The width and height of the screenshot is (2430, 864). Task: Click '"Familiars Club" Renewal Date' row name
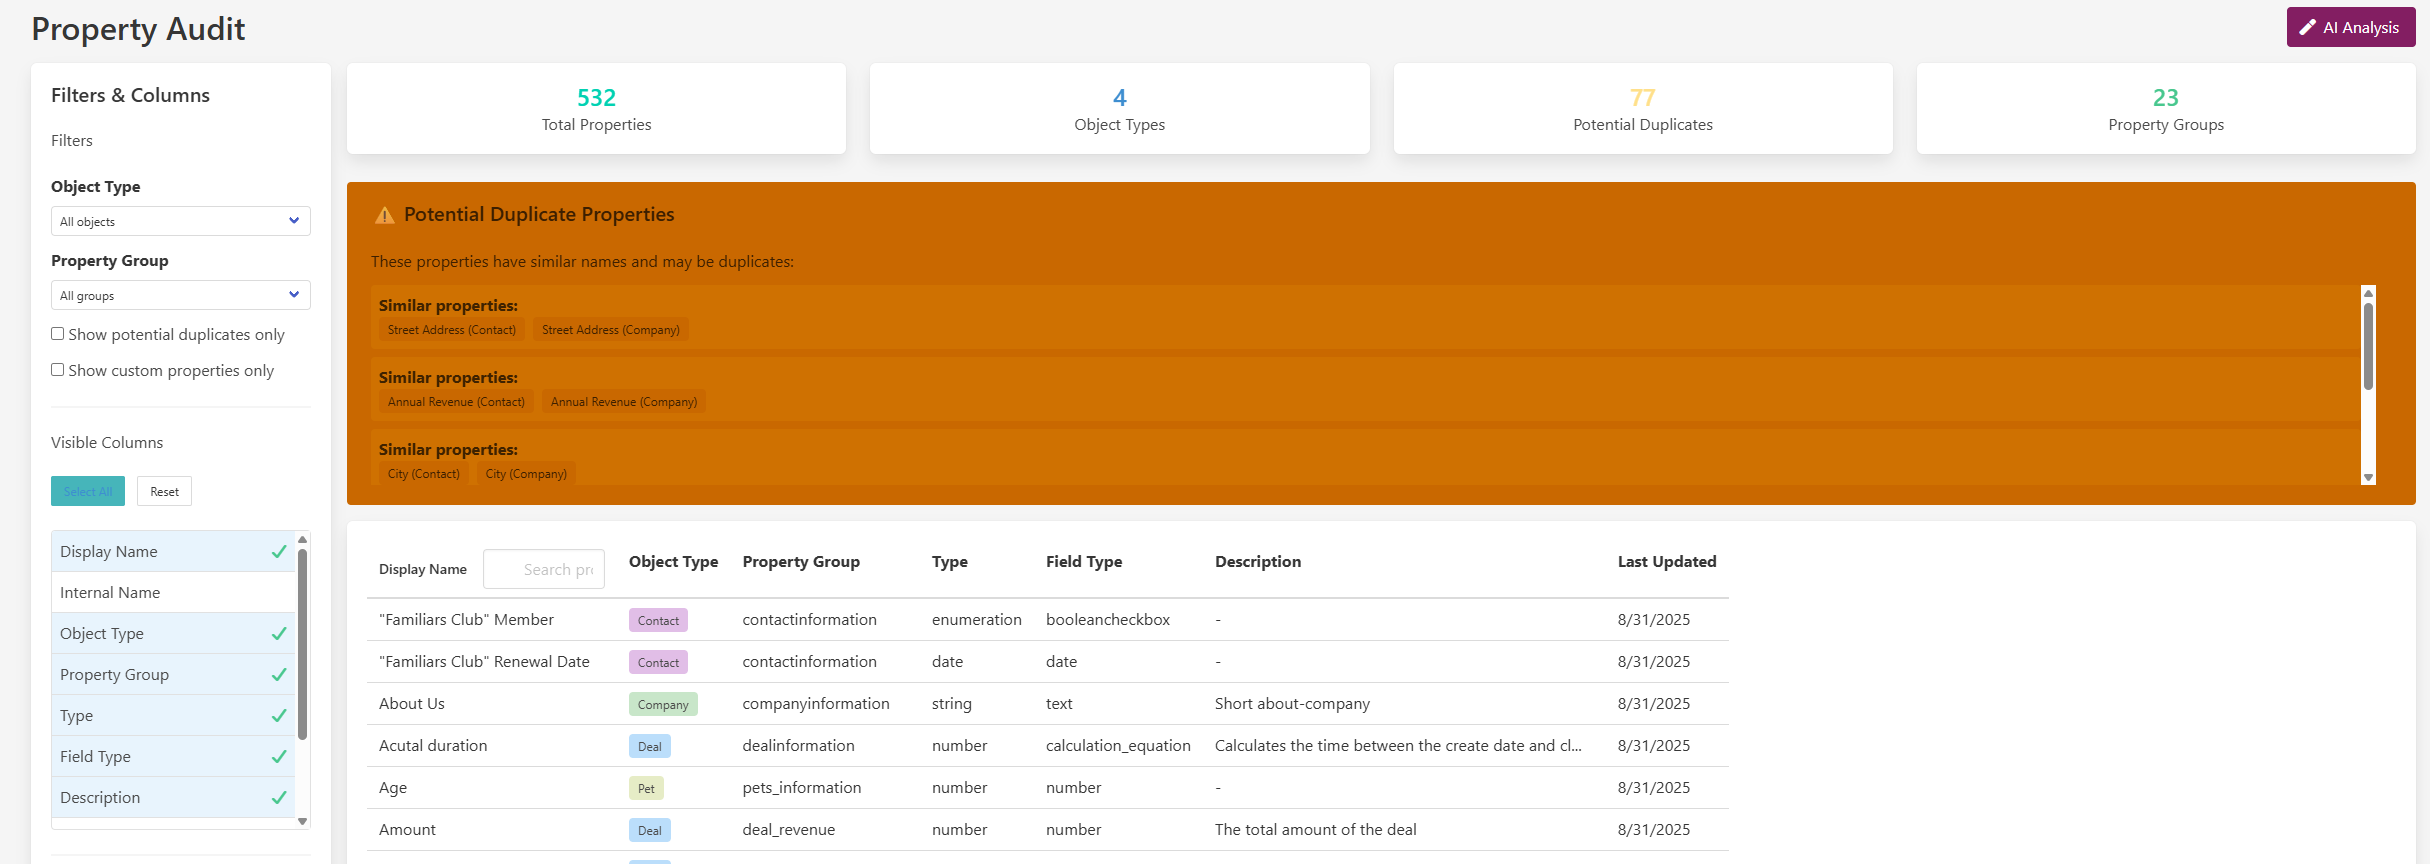click(484, 662)
